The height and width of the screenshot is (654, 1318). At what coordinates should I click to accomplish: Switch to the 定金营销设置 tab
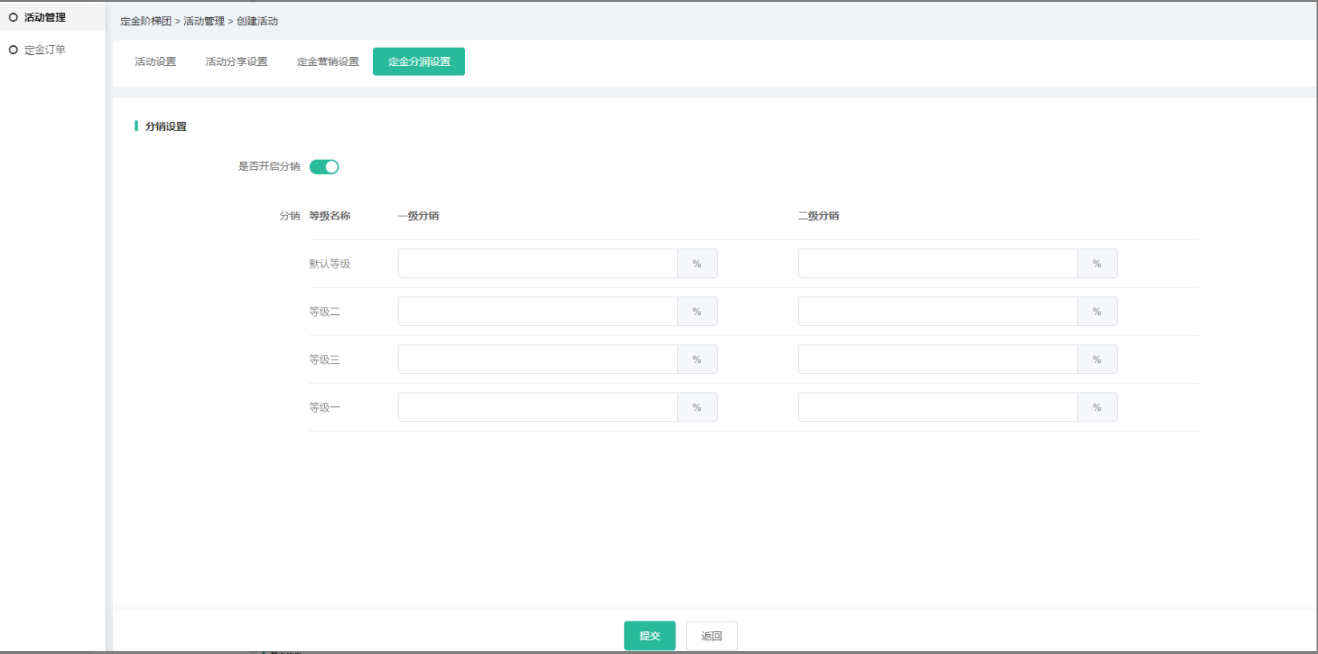point(327,62)
